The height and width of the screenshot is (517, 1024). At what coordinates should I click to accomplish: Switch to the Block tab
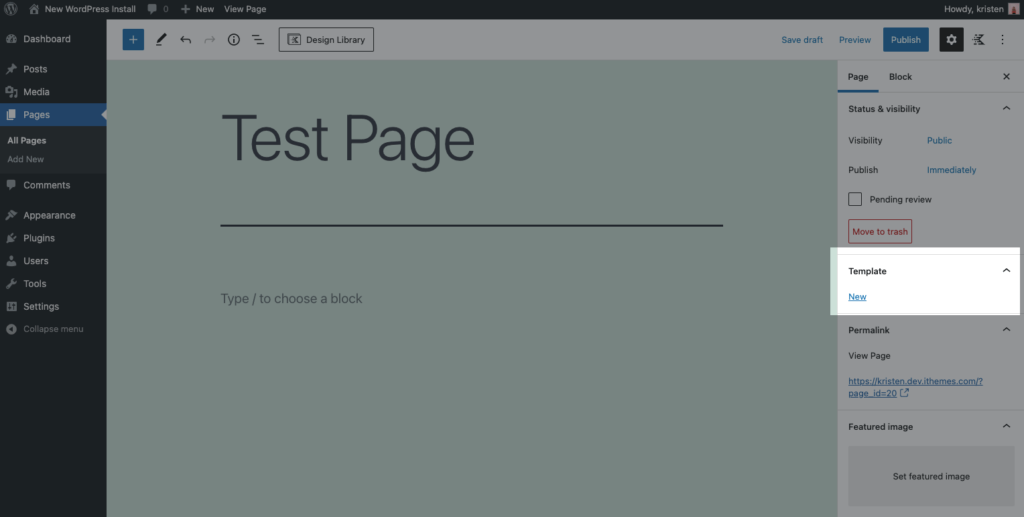900,77
